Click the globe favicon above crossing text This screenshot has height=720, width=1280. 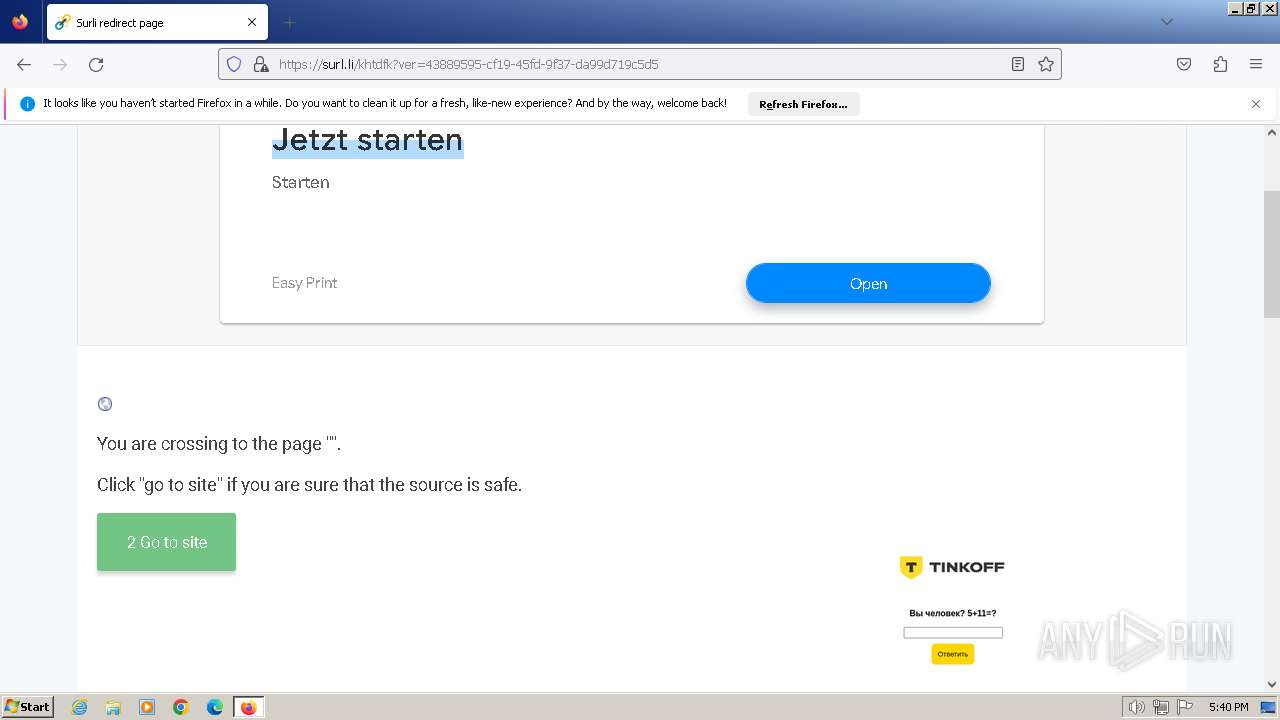pos(105,404)
